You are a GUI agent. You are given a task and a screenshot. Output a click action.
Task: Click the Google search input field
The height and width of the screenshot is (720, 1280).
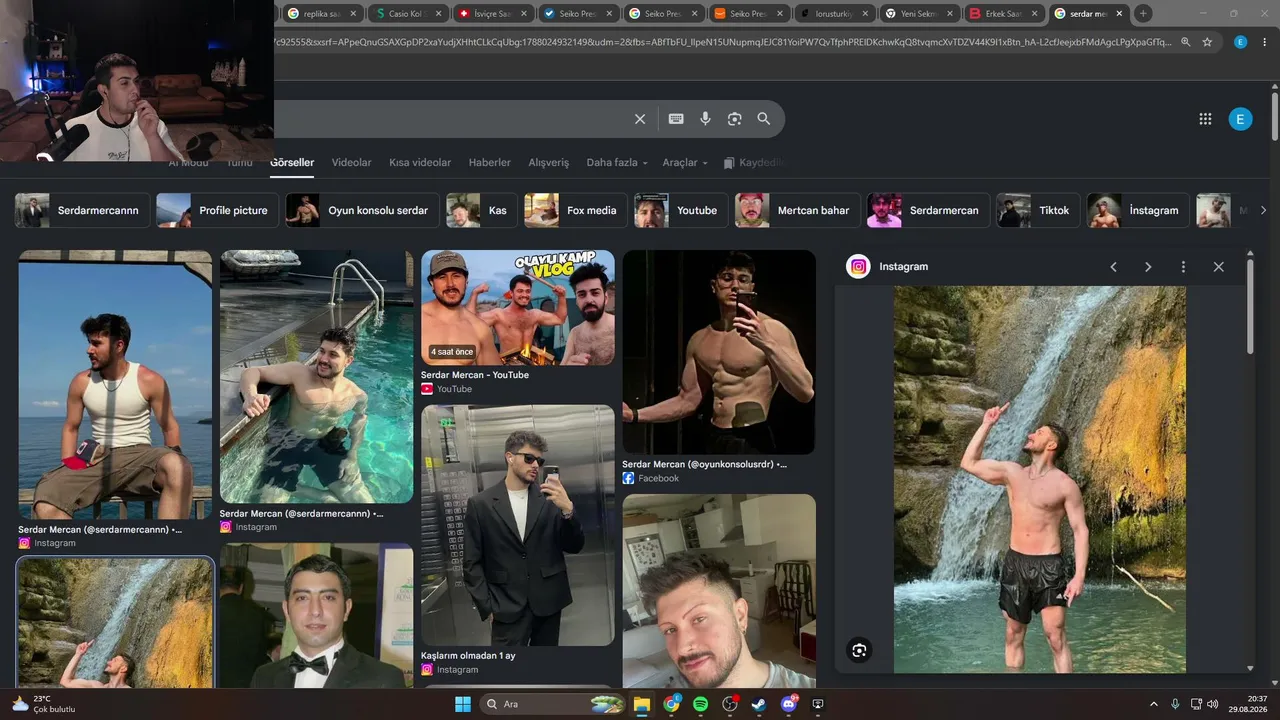point(450,119)
